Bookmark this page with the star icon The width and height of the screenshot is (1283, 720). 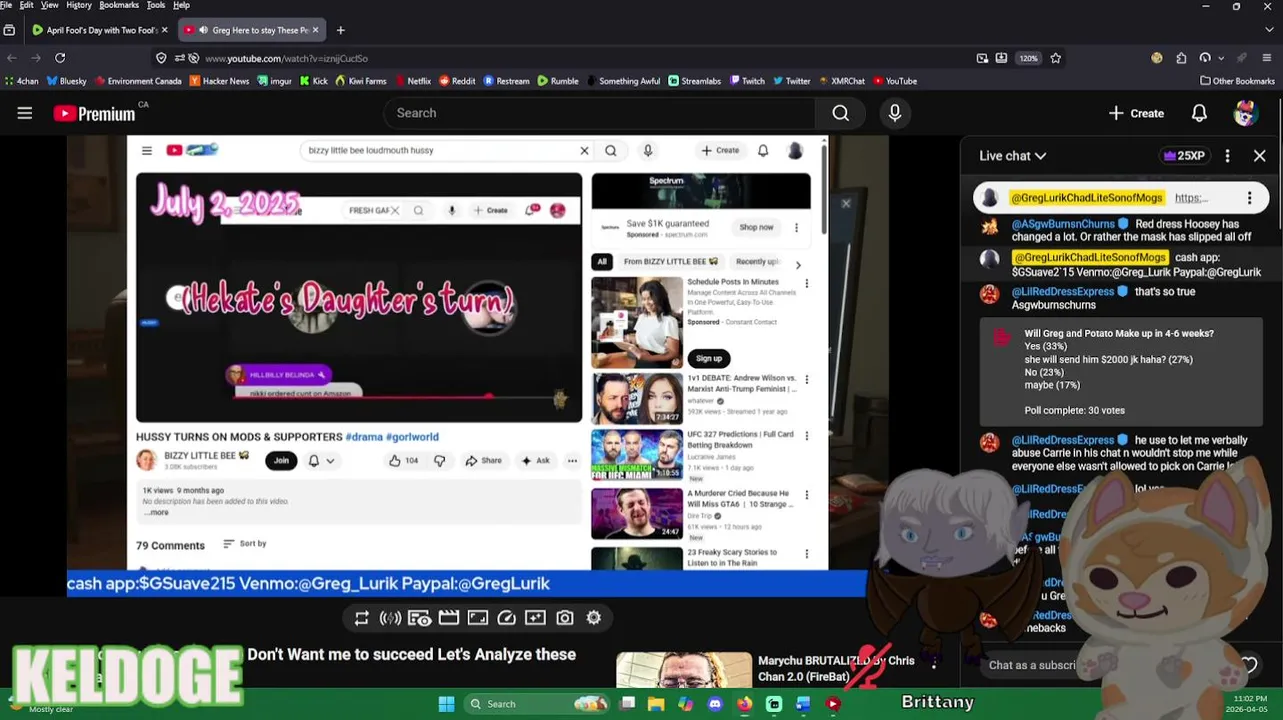(x=1055, y=58)
